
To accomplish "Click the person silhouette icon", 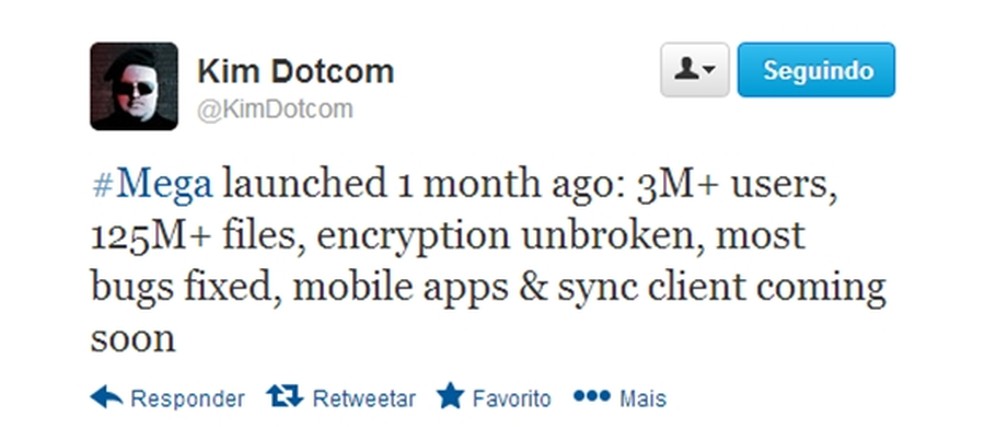I will pos(687,70).
